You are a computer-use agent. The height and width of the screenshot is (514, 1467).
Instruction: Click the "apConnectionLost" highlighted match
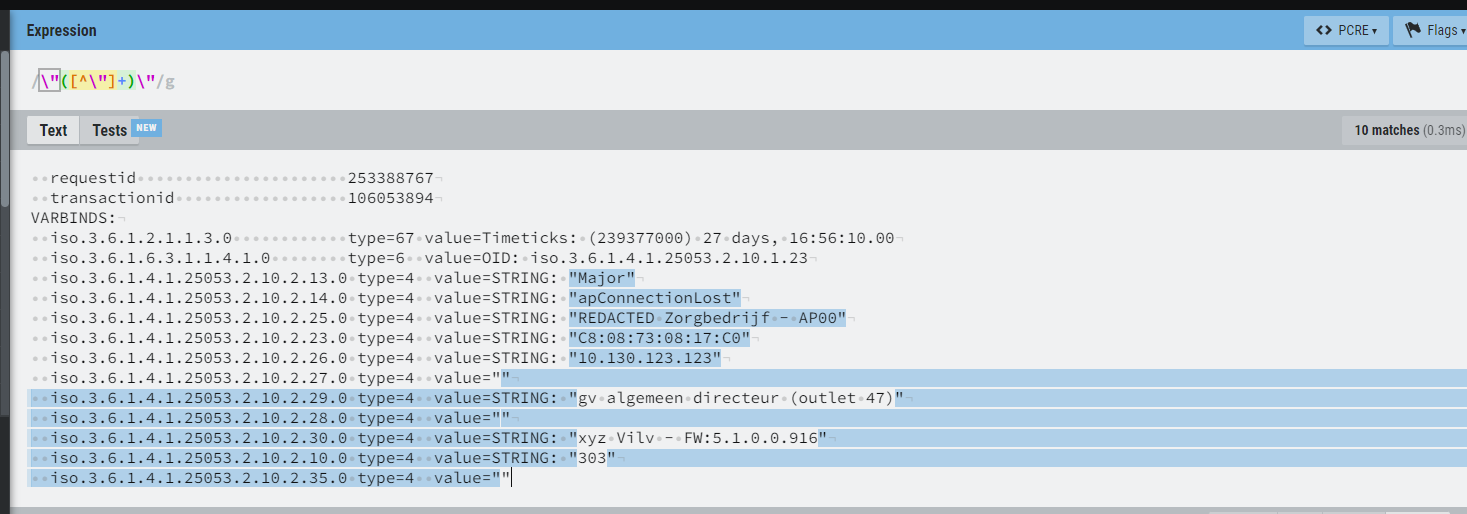tap(655, 298)
